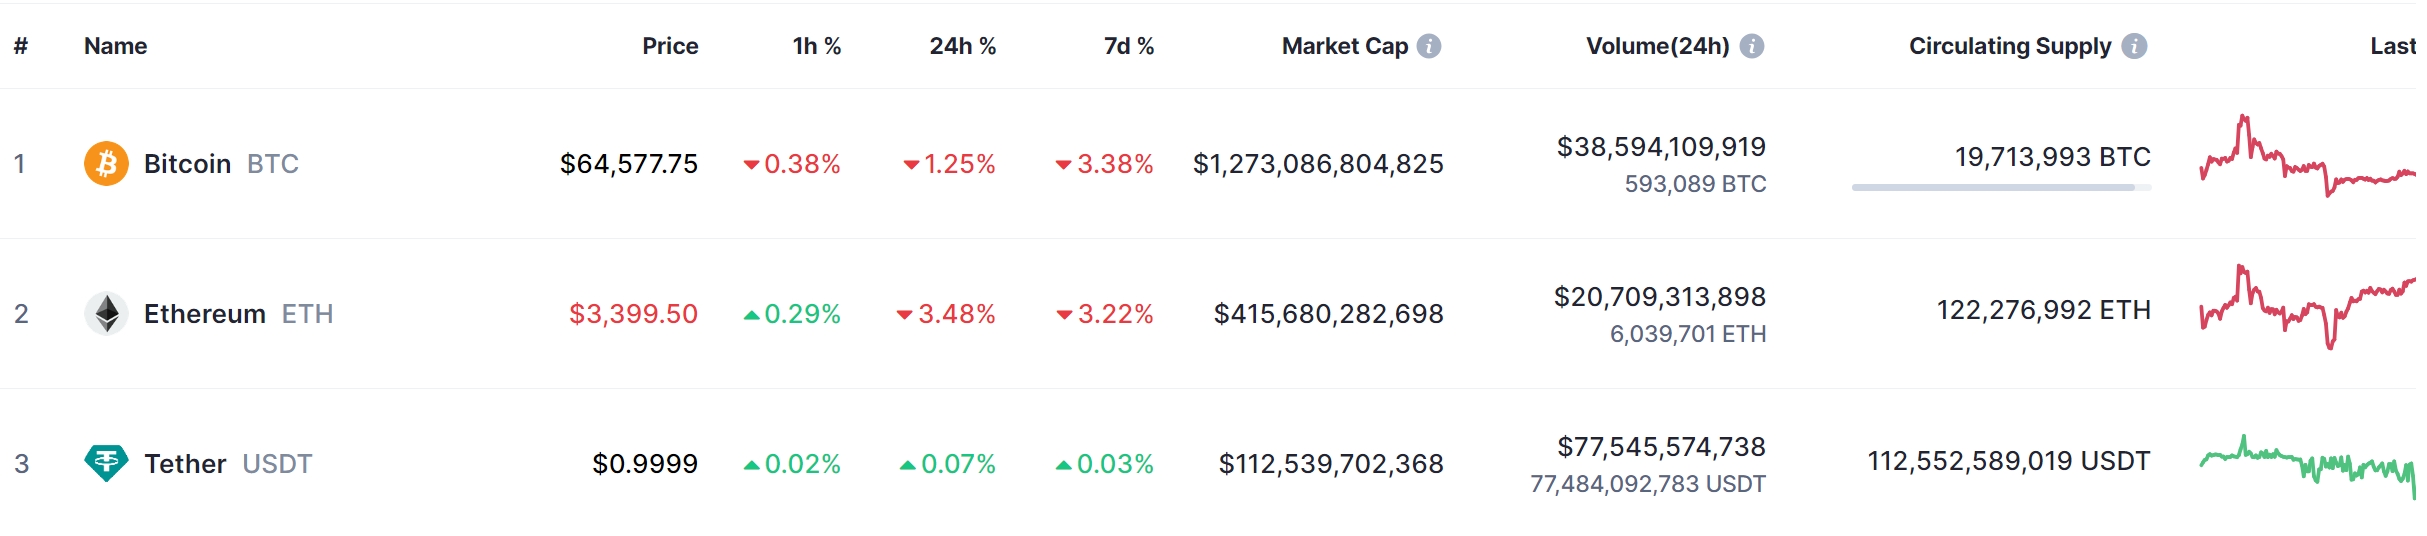
Task: Click the Volume(24h) info icon
Action: tap(1752, 46)
